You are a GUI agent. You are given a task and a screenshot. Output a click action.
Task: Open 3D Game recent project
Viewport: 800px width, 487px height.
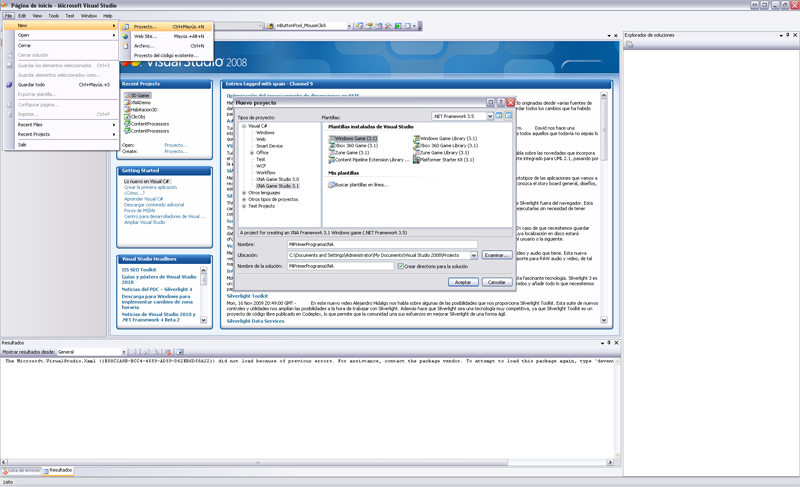coord(137,95)
